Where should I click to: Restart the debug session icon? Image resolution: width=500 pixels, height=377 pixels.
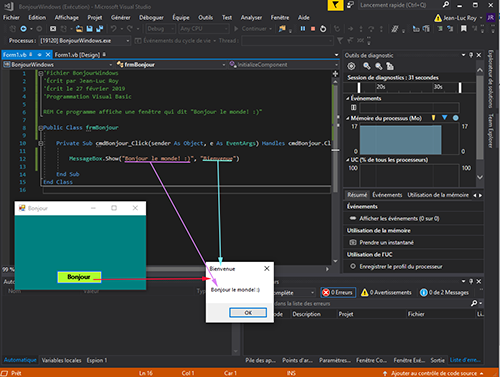[x=323, y=29]
